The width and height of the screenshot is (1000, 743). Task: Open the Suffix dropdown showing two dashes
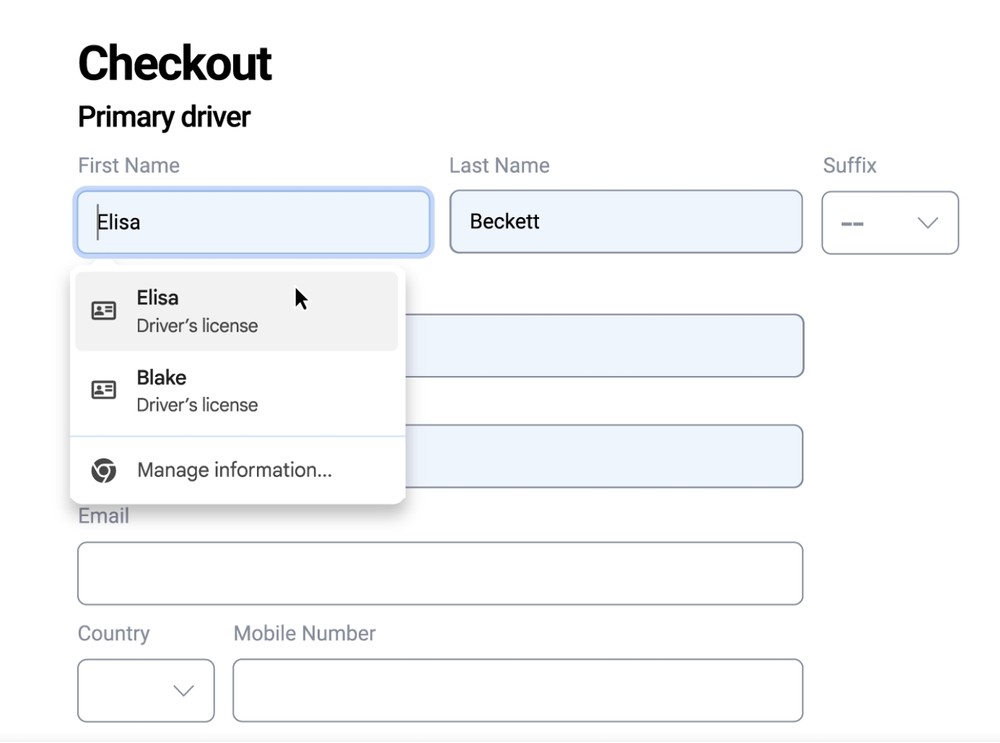tap(889, 223)
